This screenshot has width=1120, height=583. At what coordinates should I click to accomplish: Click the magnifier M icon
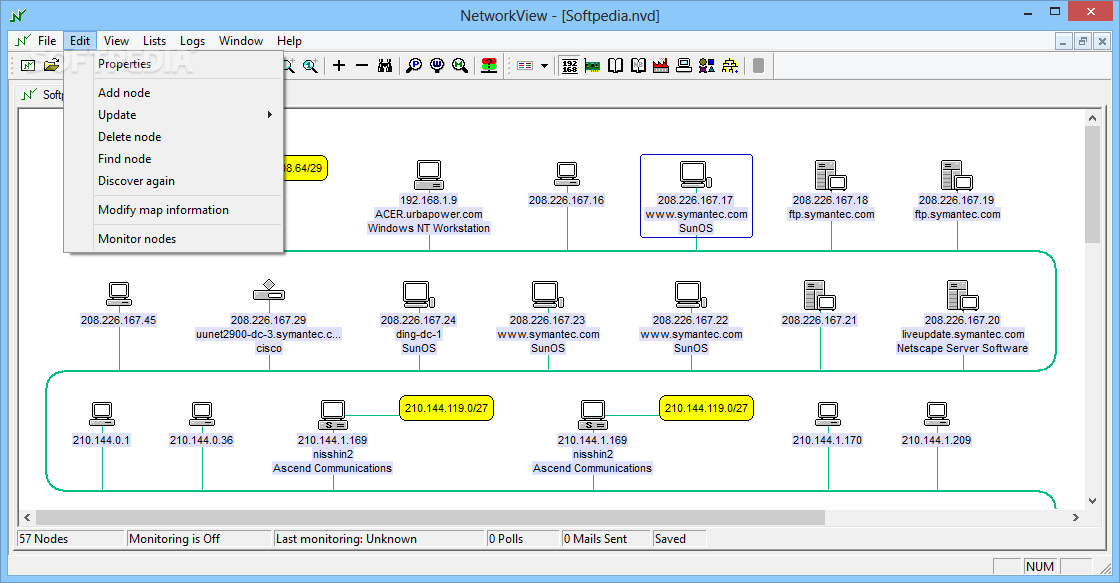[x=460, y=66]
